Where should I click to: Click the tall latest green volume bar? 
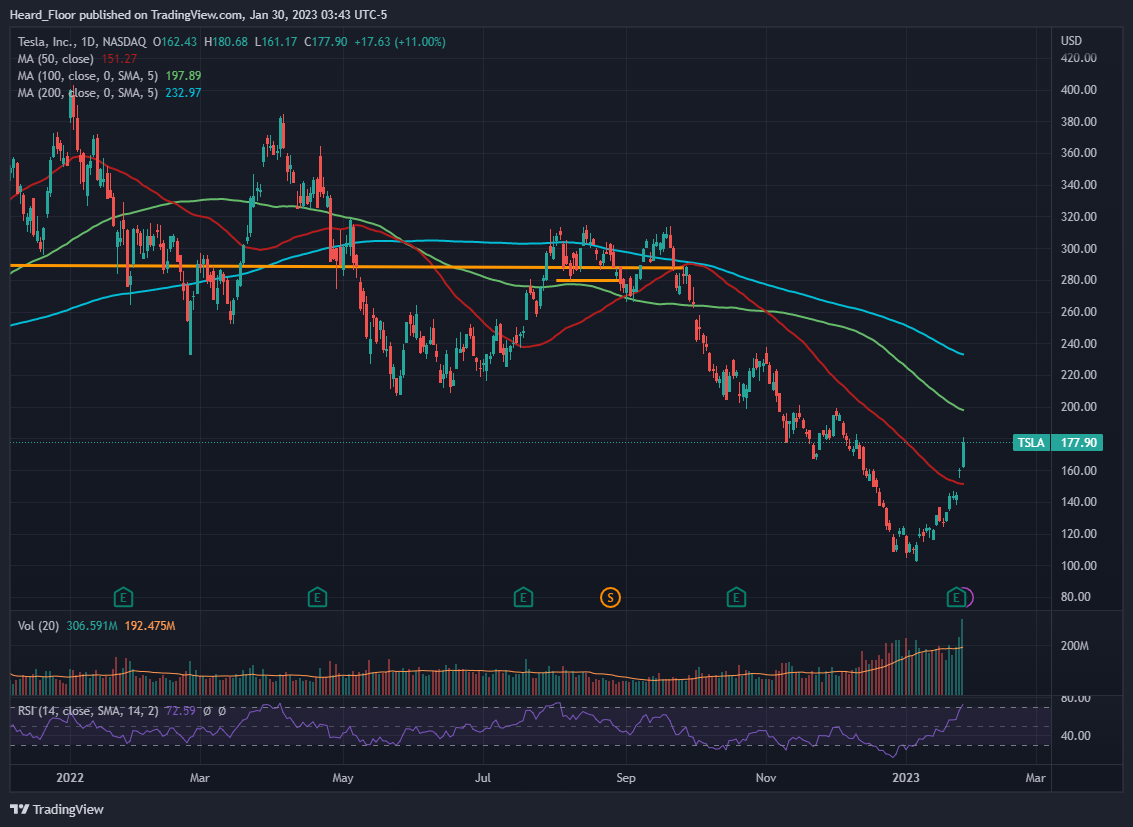click(962, 657)
